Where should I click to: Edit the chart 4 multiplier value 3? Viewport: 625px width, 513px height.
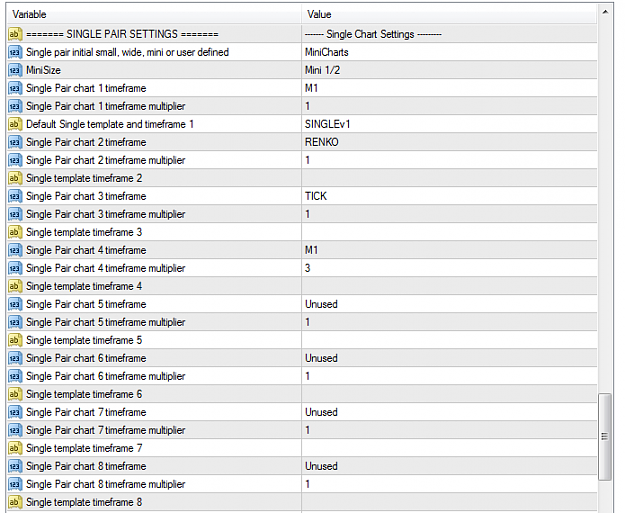pyautogui.click(x=449, y=268)
